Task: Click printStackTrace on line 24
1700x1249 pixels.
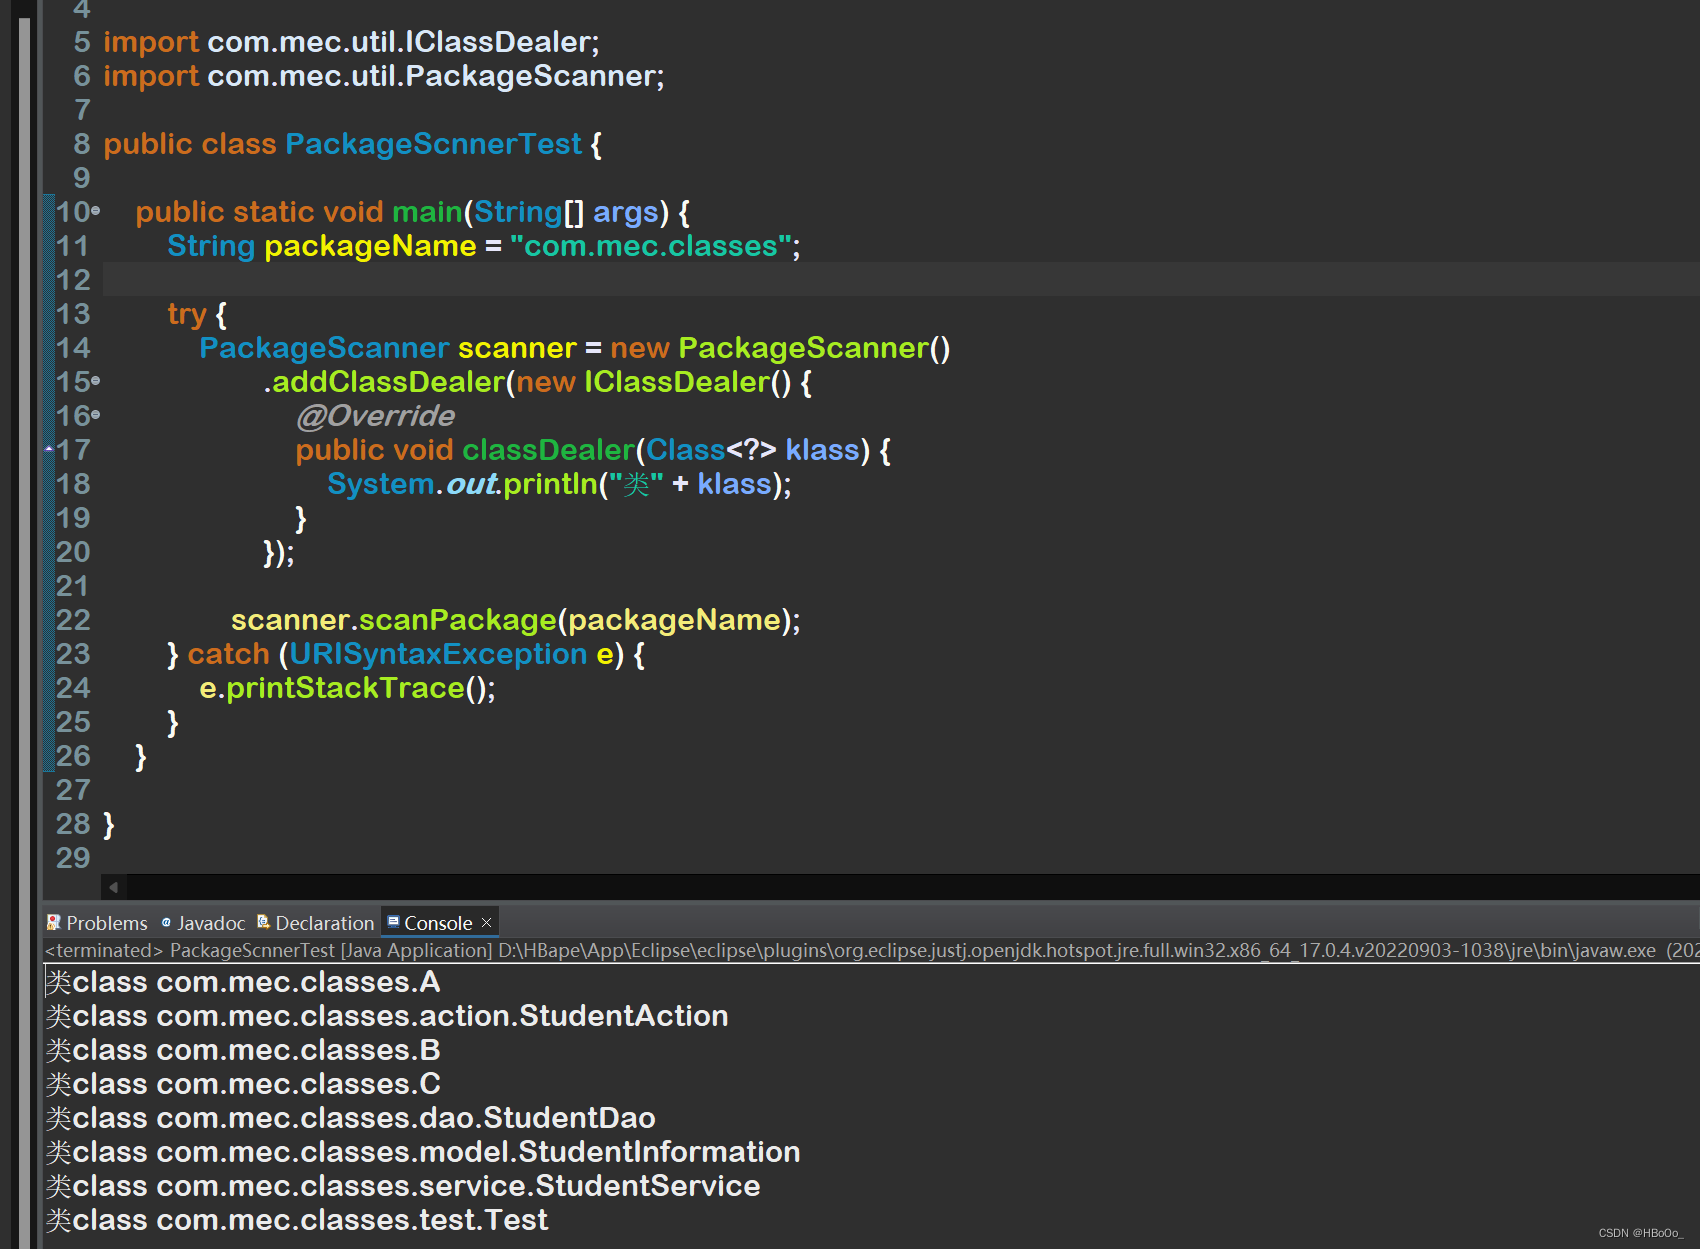Action: (345, 688)
